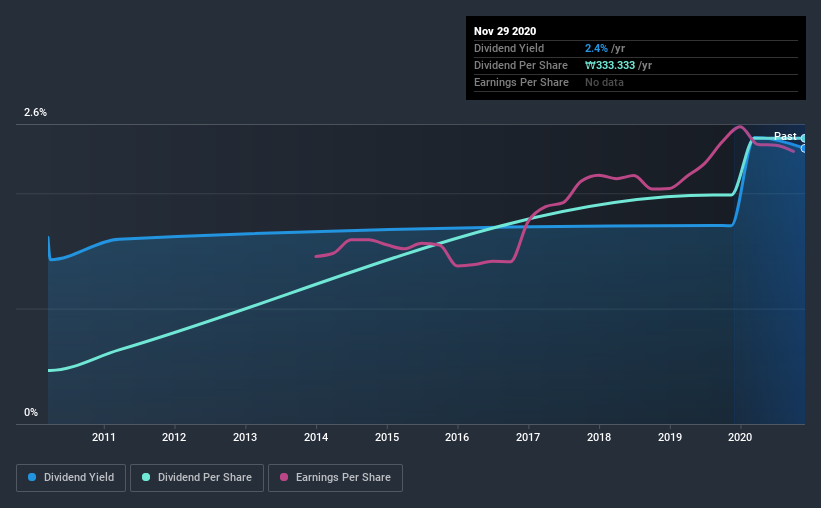Click the ₩333.333 Dividend Per Share value
821x508 pixels.
(610, 65)
